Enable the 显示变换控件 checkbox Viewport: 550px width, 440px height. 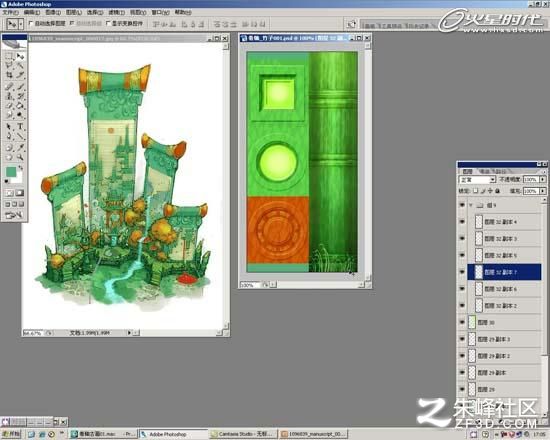coord(108,24)
